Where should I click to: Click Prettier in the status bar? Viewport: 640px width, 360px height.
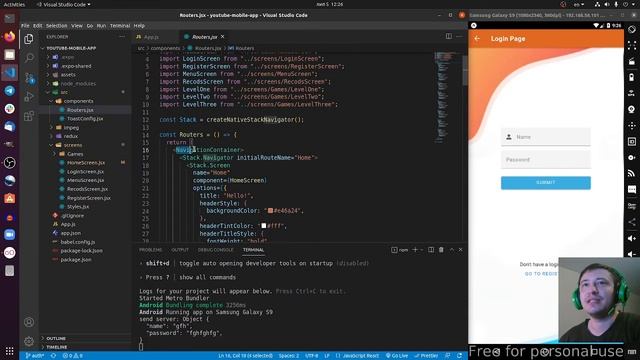[x=426, y=356]
